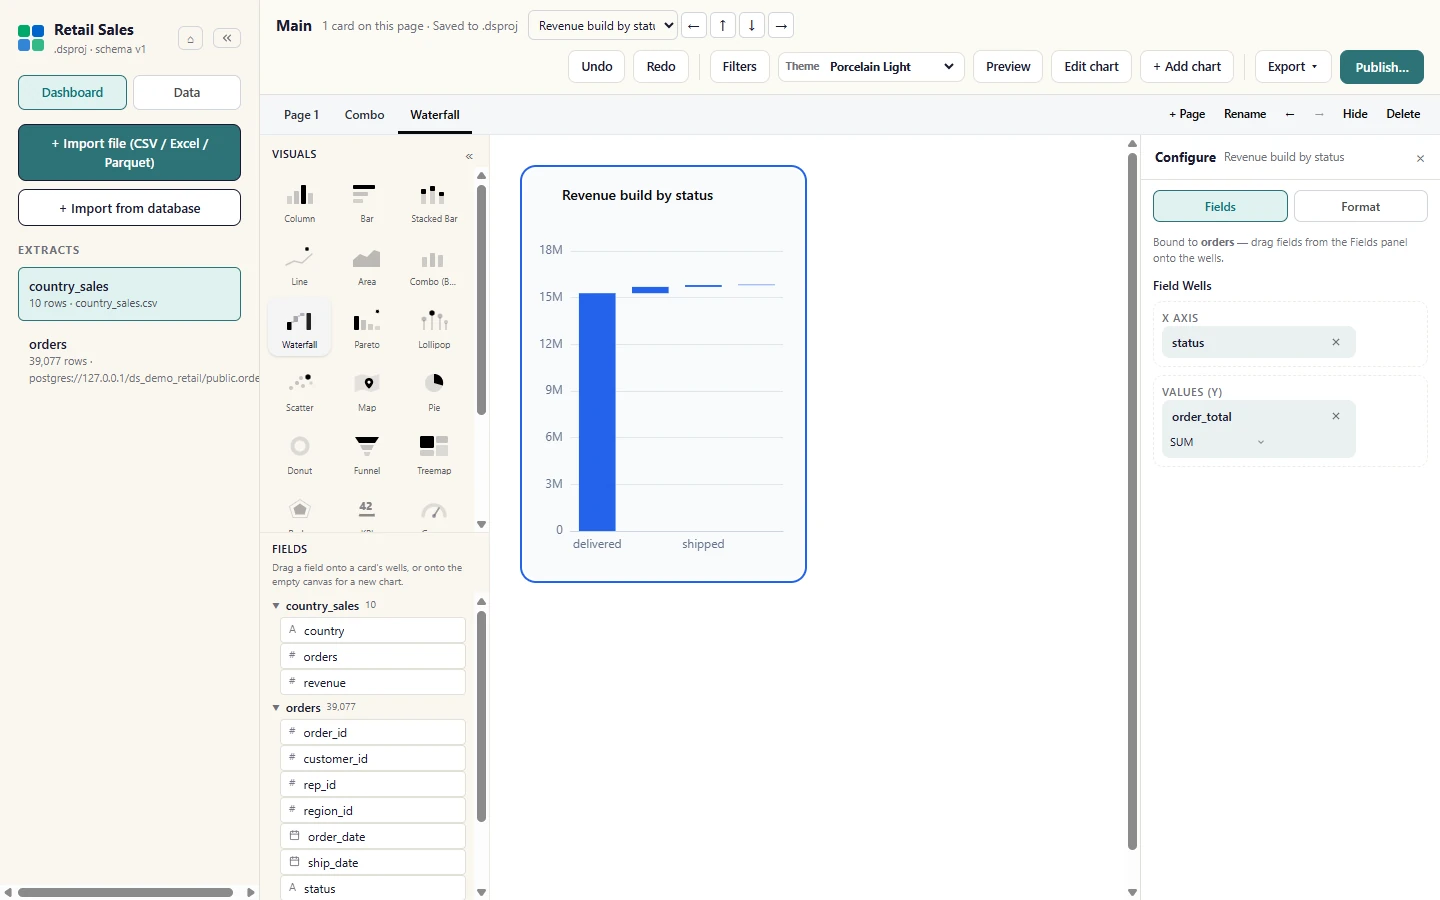Click the Publish button

coord(1382,67)
